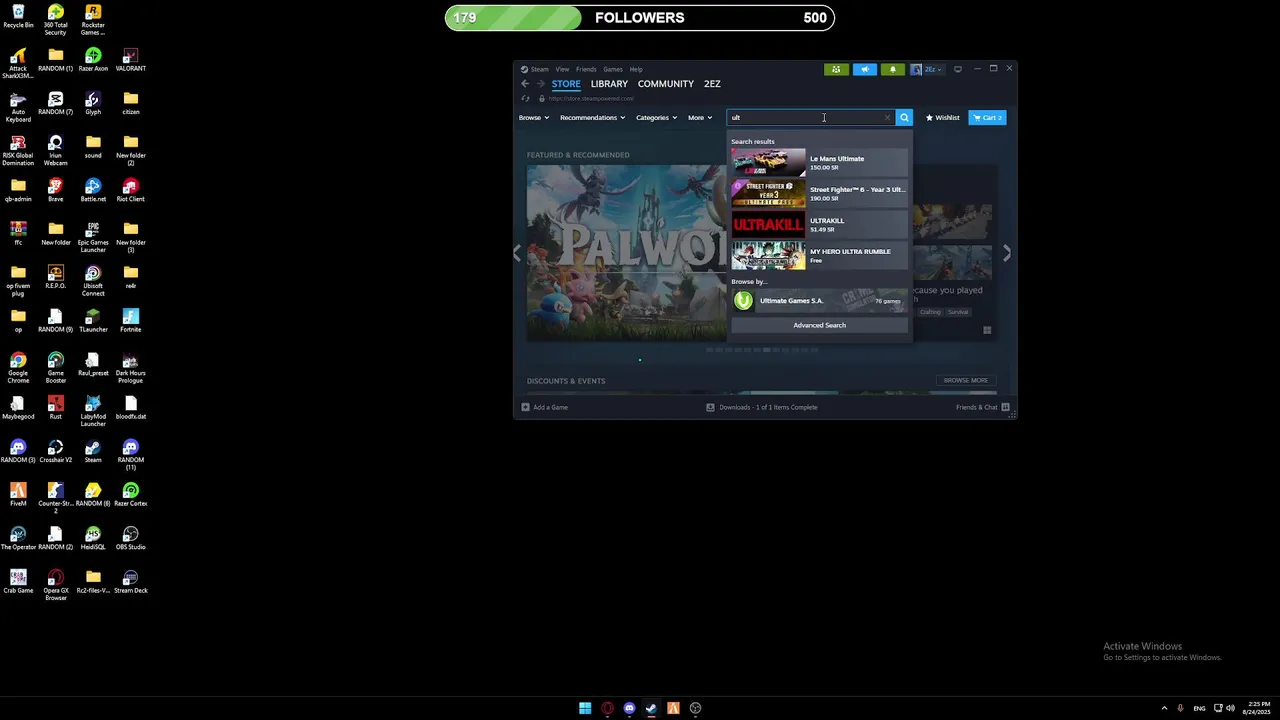
Task: Select the Razer Cortex desktop icon
Action: 130,494
